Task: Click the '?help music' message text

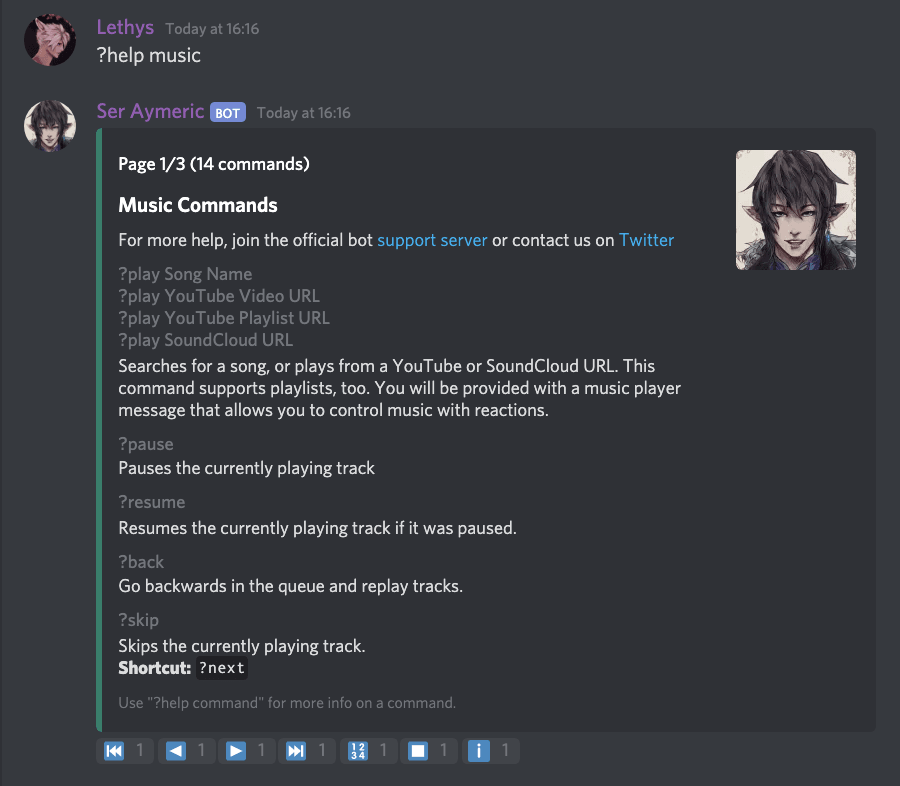Action: pos(149,56)
